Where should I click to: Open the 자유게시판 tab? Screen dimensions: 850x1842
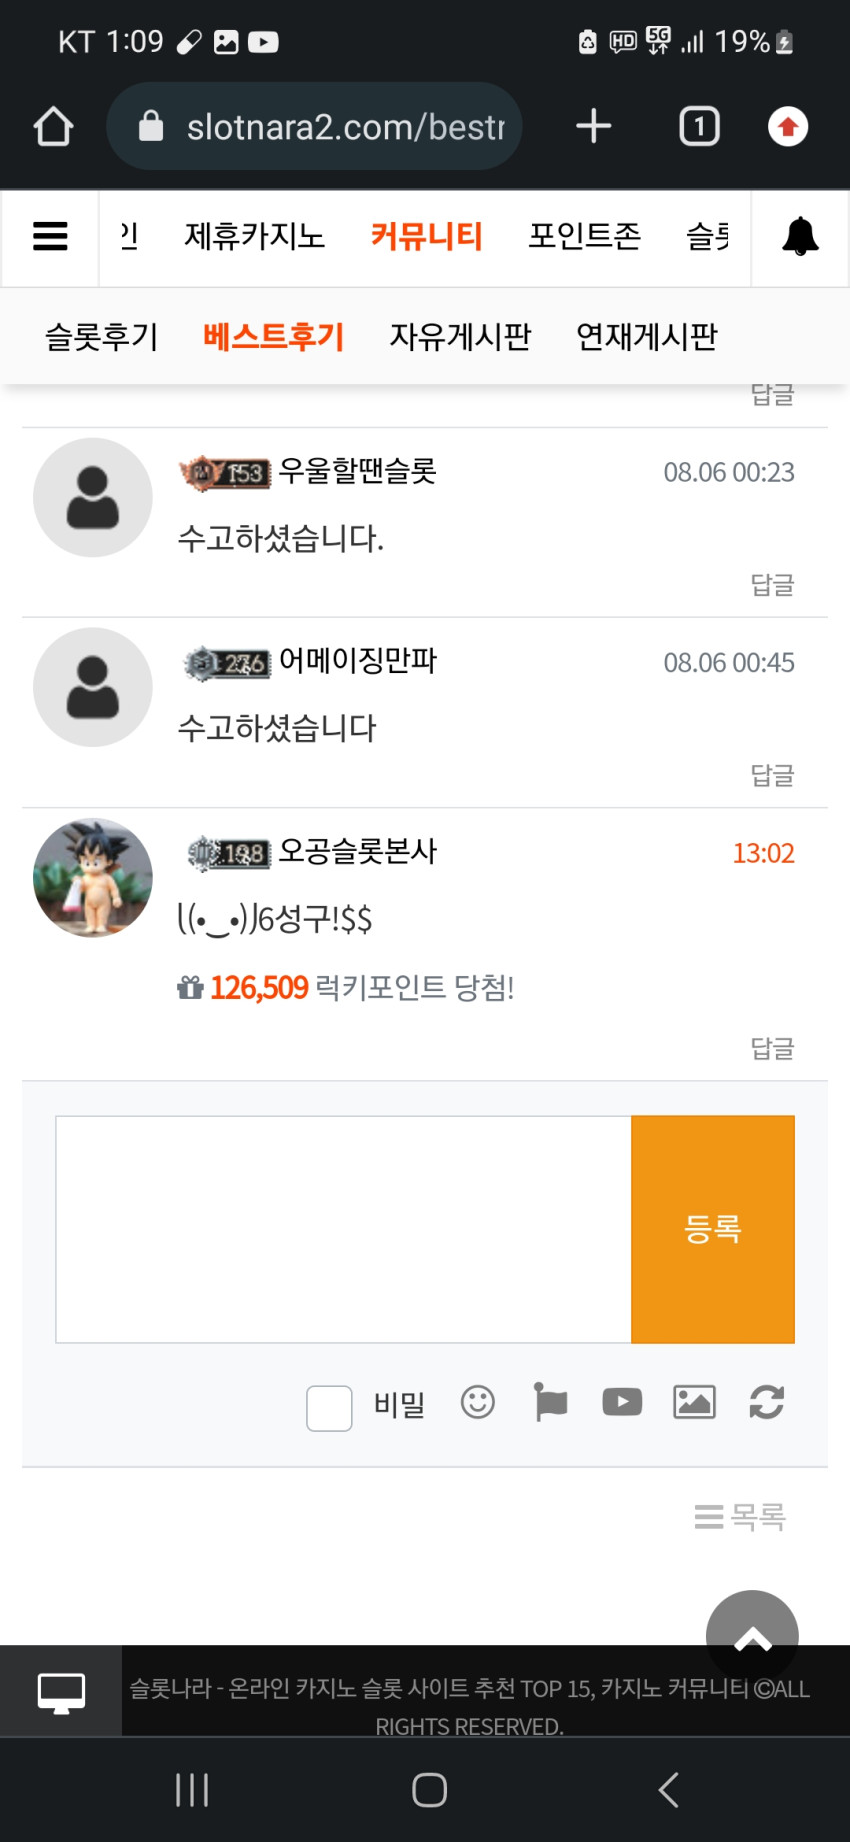[460, 337]
